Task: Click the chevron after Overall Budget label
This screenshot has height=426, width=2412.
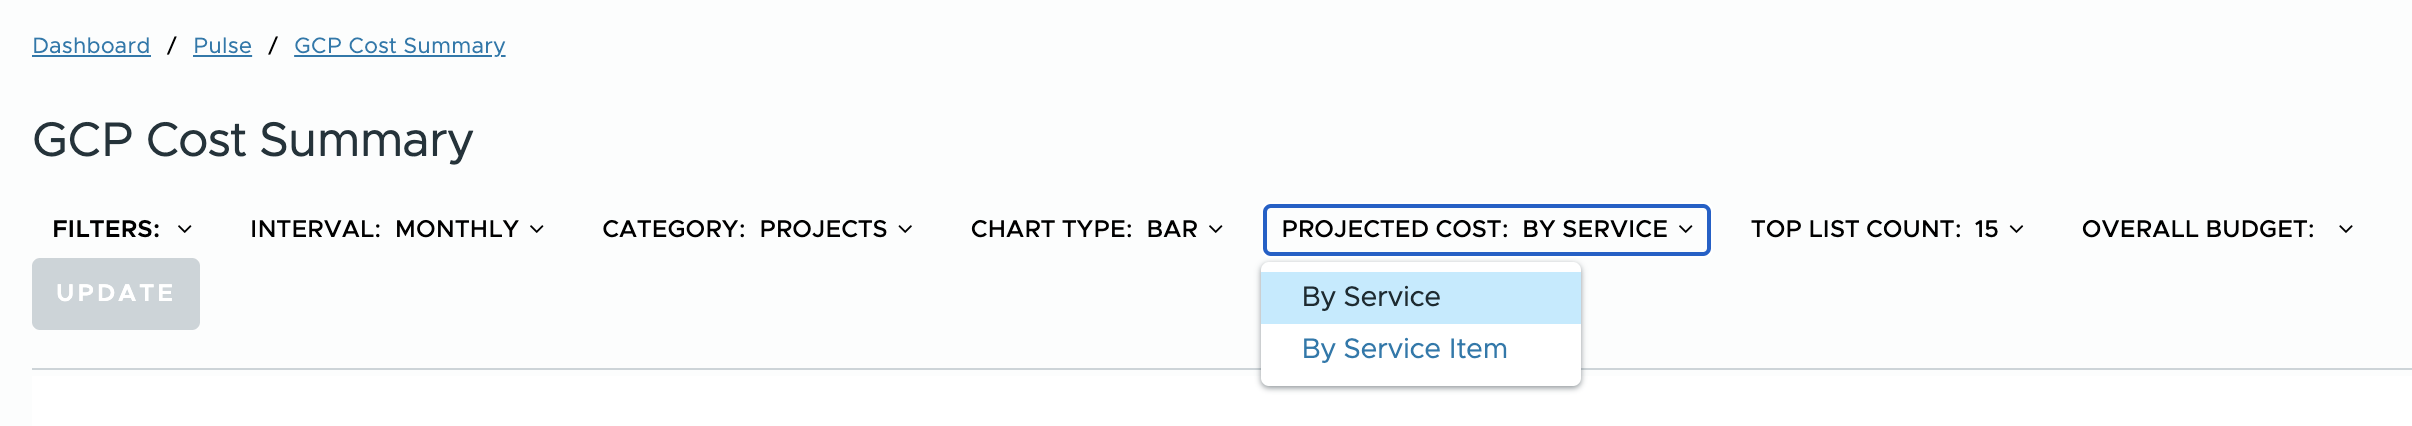Action: coord(2346,229)
